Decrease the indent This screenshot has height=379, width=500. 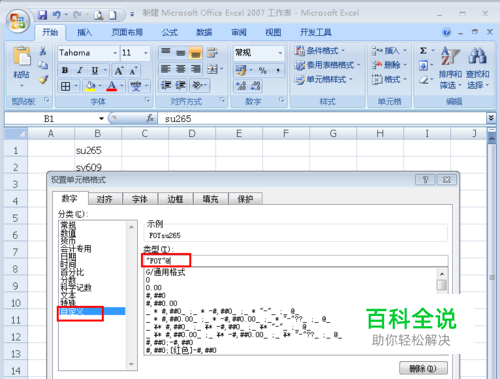click(x=166, y=85)
